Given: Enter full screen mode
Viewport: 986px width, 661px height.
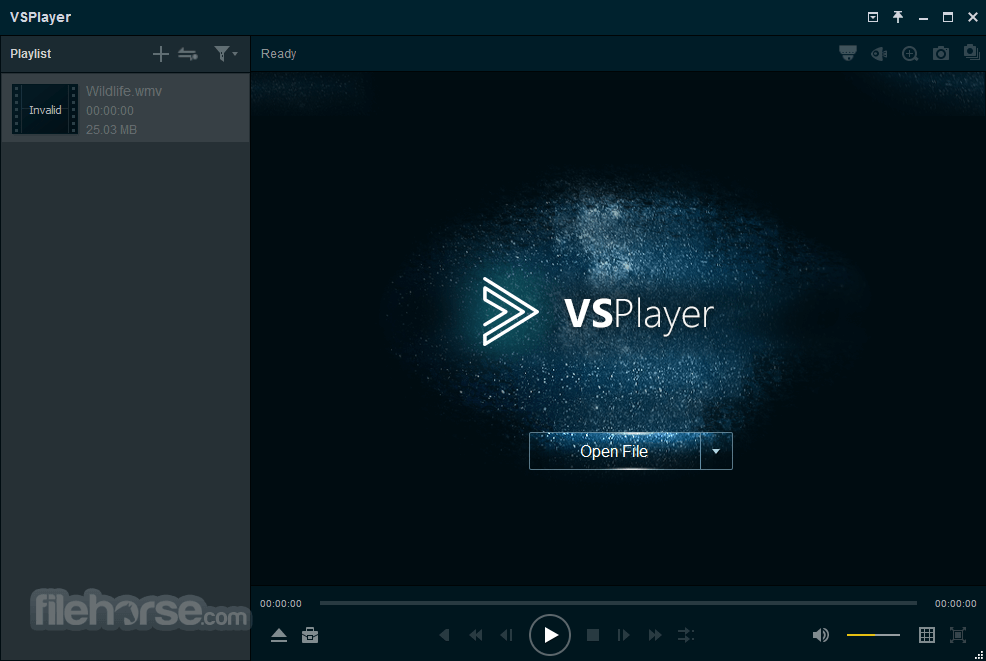Looking at the screenshot, I should [x=958, y=635].
